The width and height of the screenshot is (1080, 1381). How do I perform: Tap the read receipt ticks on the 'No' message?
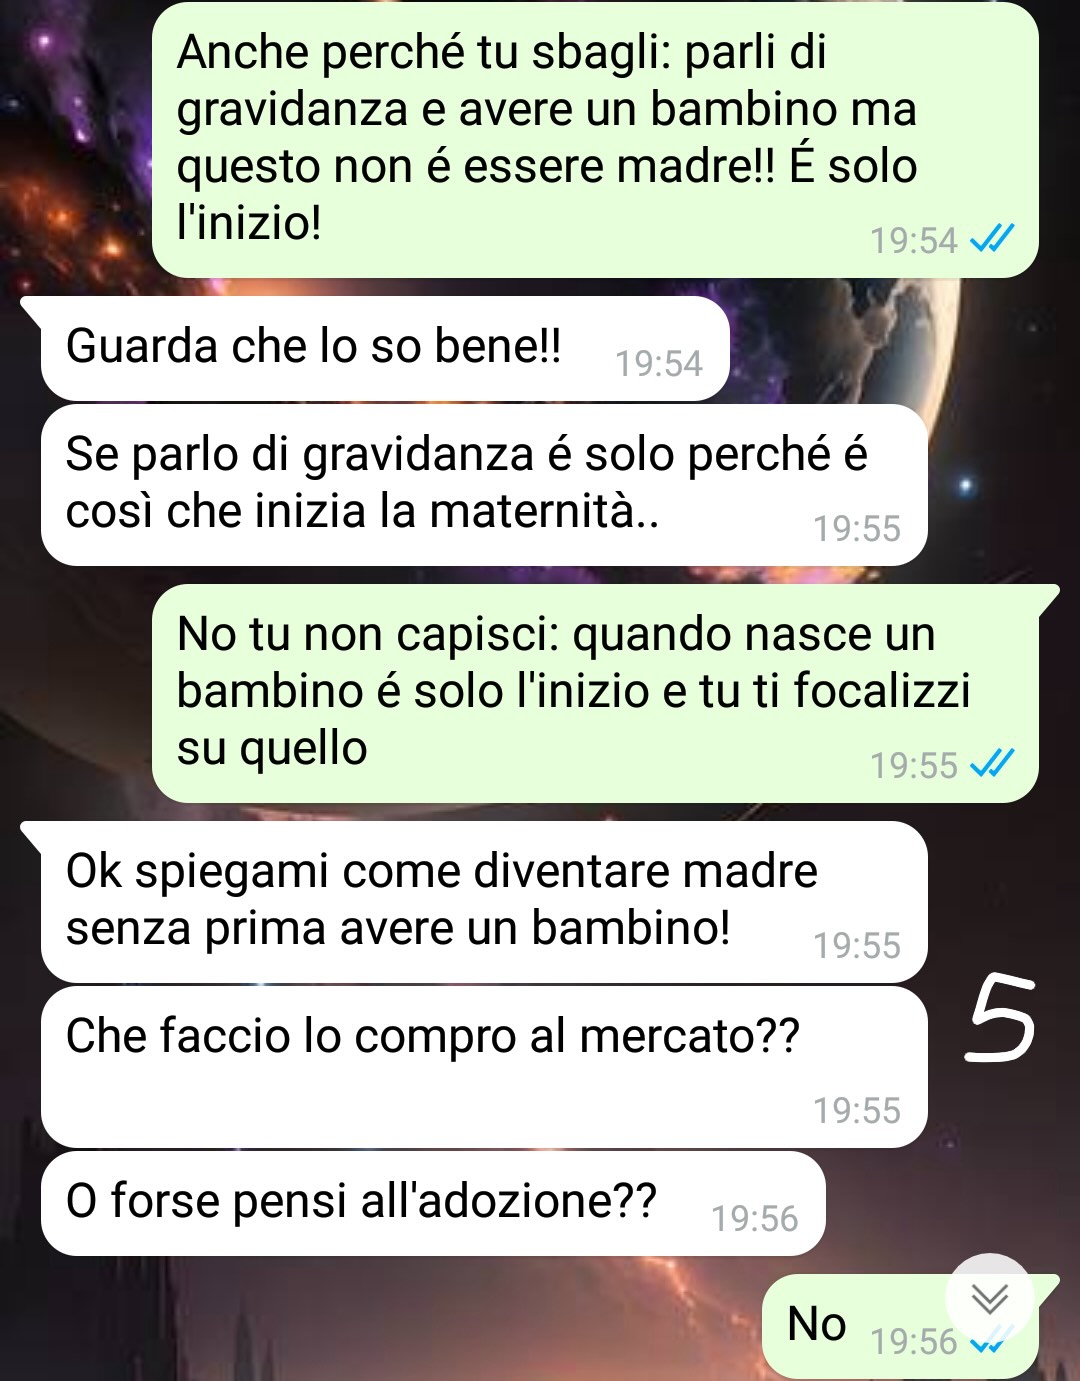point(992,1342)
